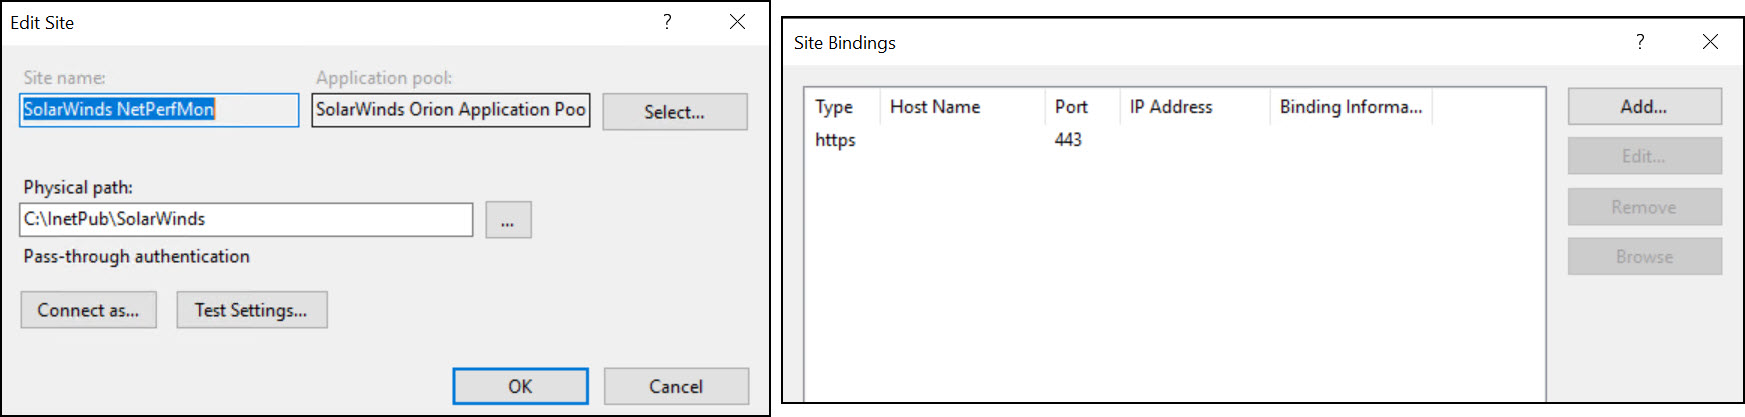Sort the list by Port column
Screen dimensions: 1745x417
[1080, 107]
